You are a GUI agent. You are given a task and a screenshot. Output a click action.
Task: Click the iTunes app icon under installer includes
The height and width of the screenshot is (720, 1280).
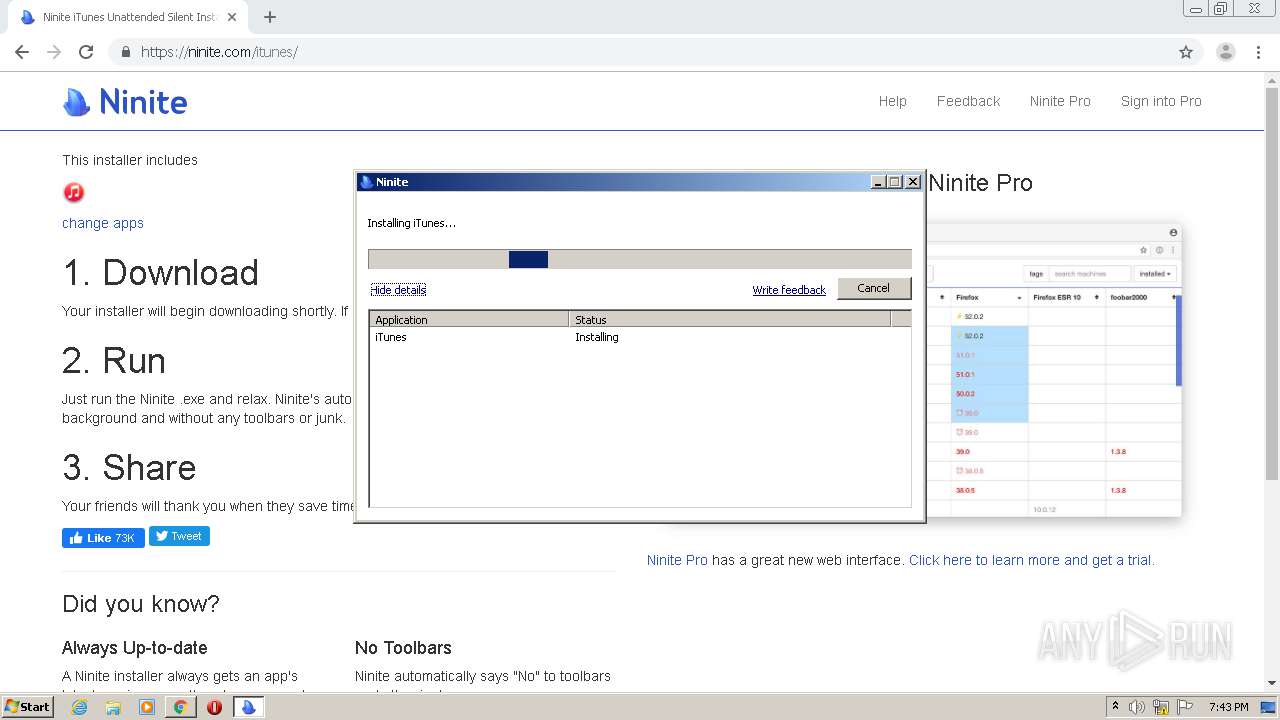74,192
